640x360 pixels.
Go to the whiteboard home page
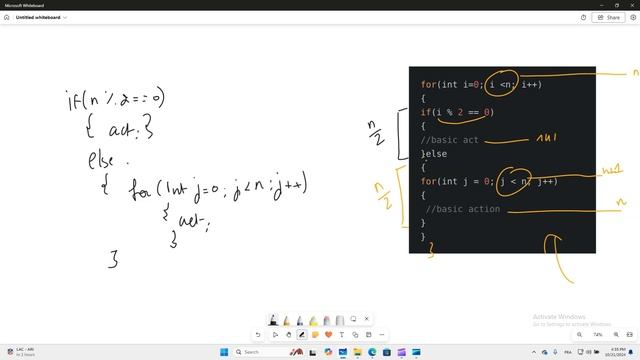tap(7, 18)
